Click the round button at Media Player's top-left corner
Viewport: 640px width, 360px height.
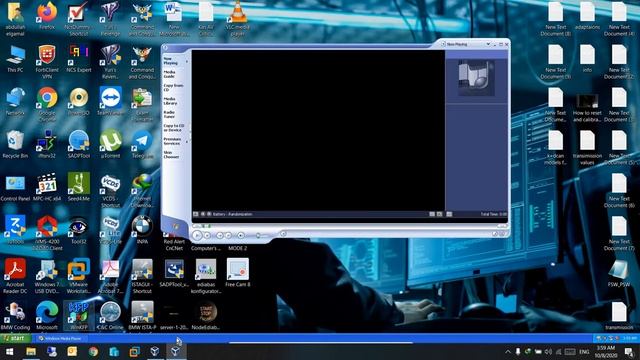165,48
